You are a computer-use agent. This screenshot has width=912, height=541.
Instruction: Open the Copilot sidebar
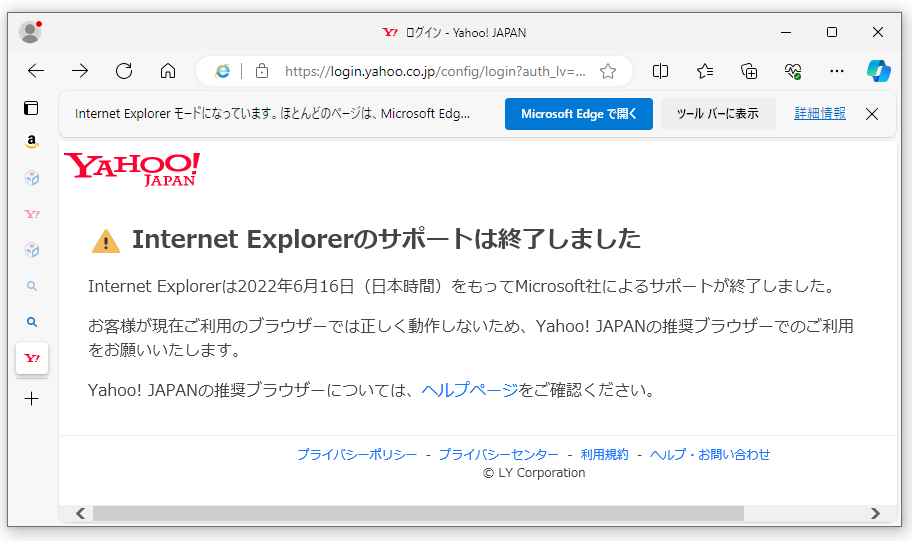pyautogui.click(x=878, y=71)
